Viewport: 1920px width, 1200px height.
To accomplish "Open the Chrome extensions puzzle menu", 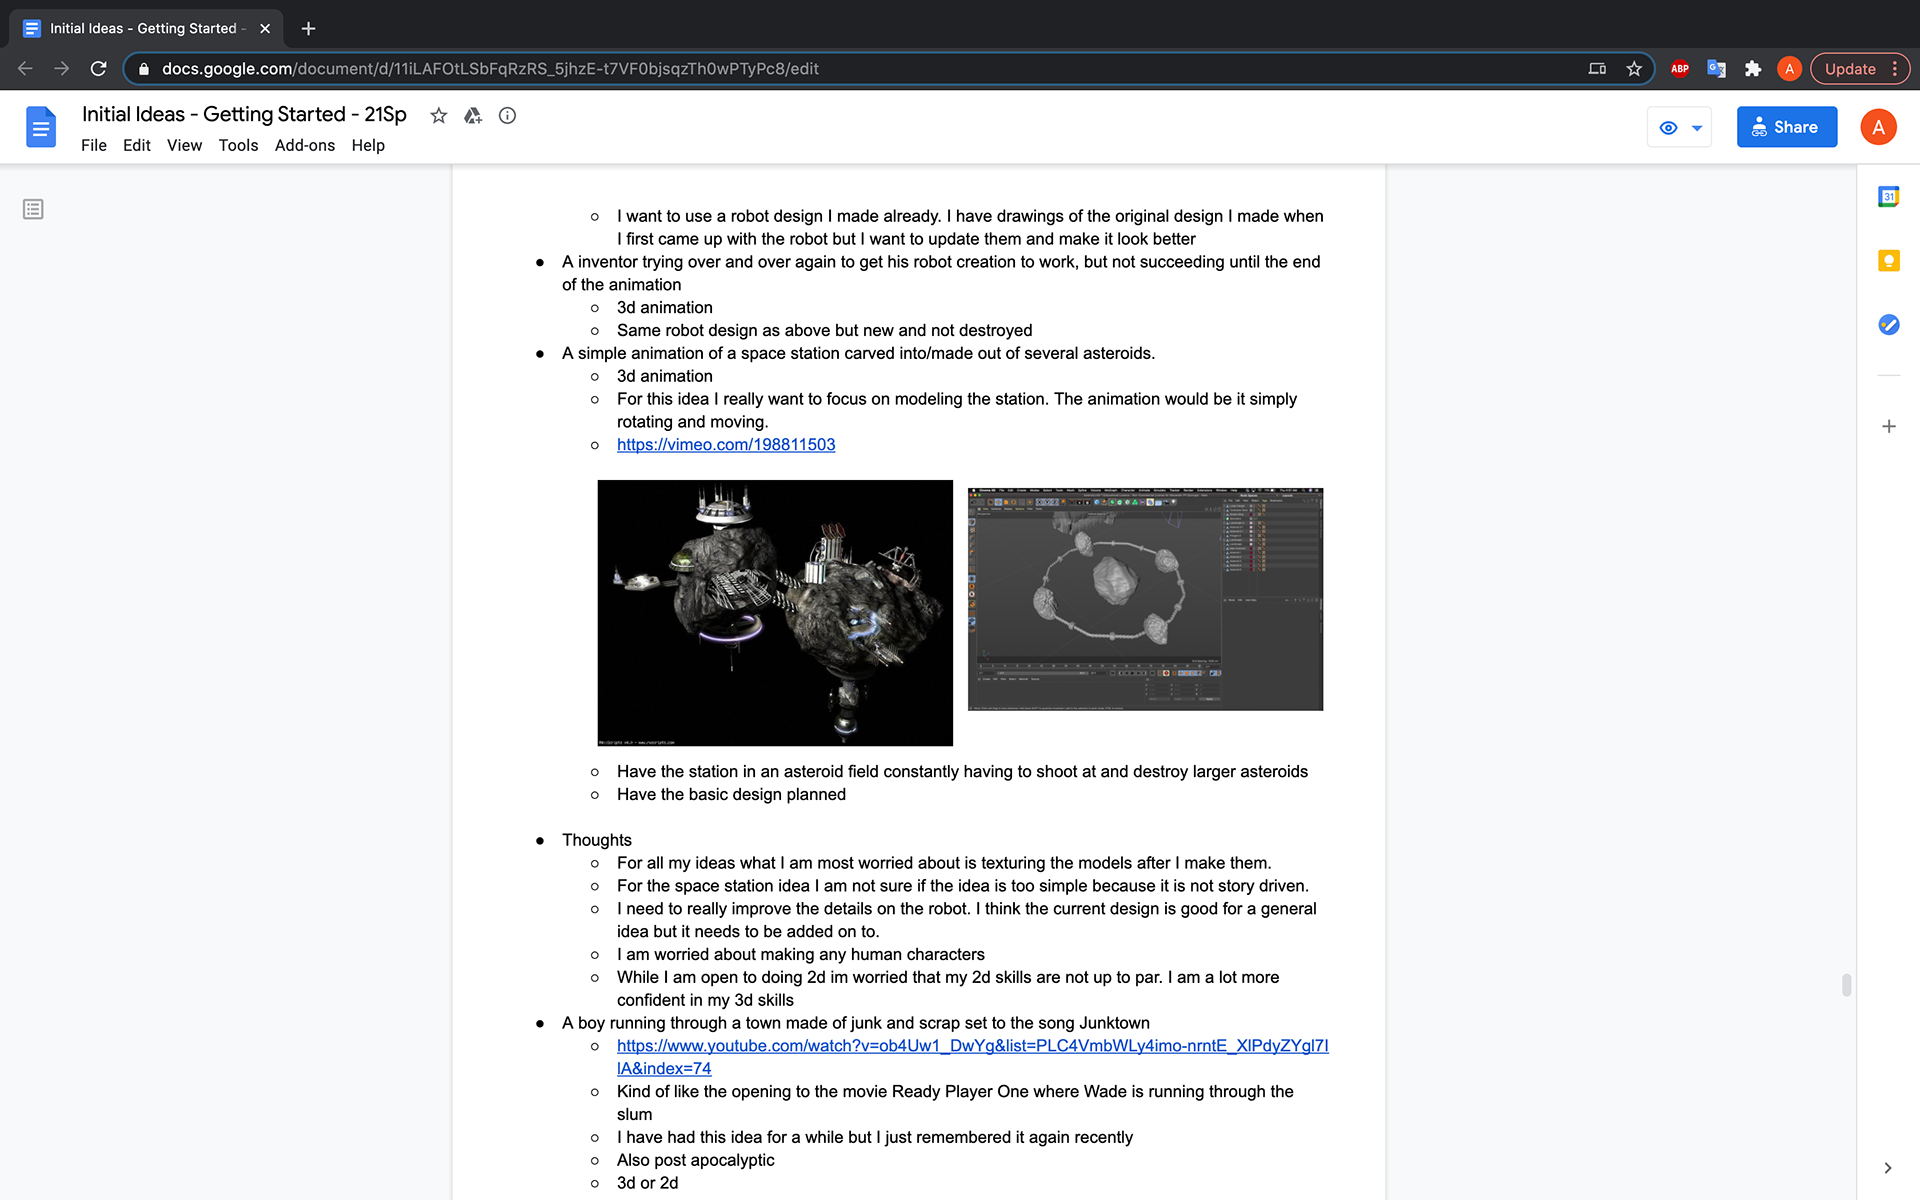I will [x=1752, y=69].
